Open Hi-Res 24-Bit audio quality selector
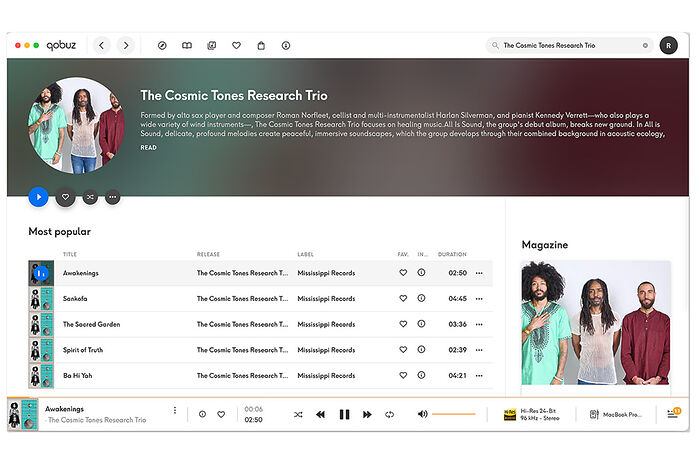Image resolution: width=696 pixels, height=464 pixels. [532, 414]
